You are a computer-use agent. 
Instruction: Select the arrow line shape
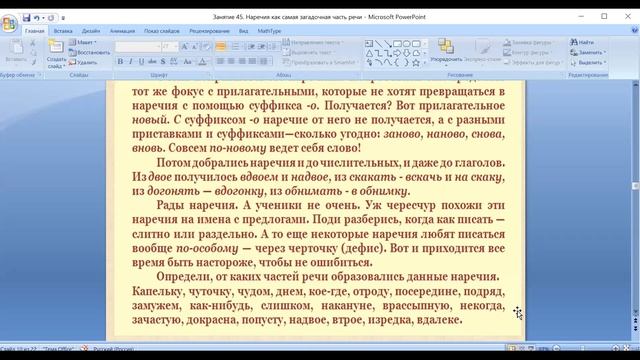[388, 44]
